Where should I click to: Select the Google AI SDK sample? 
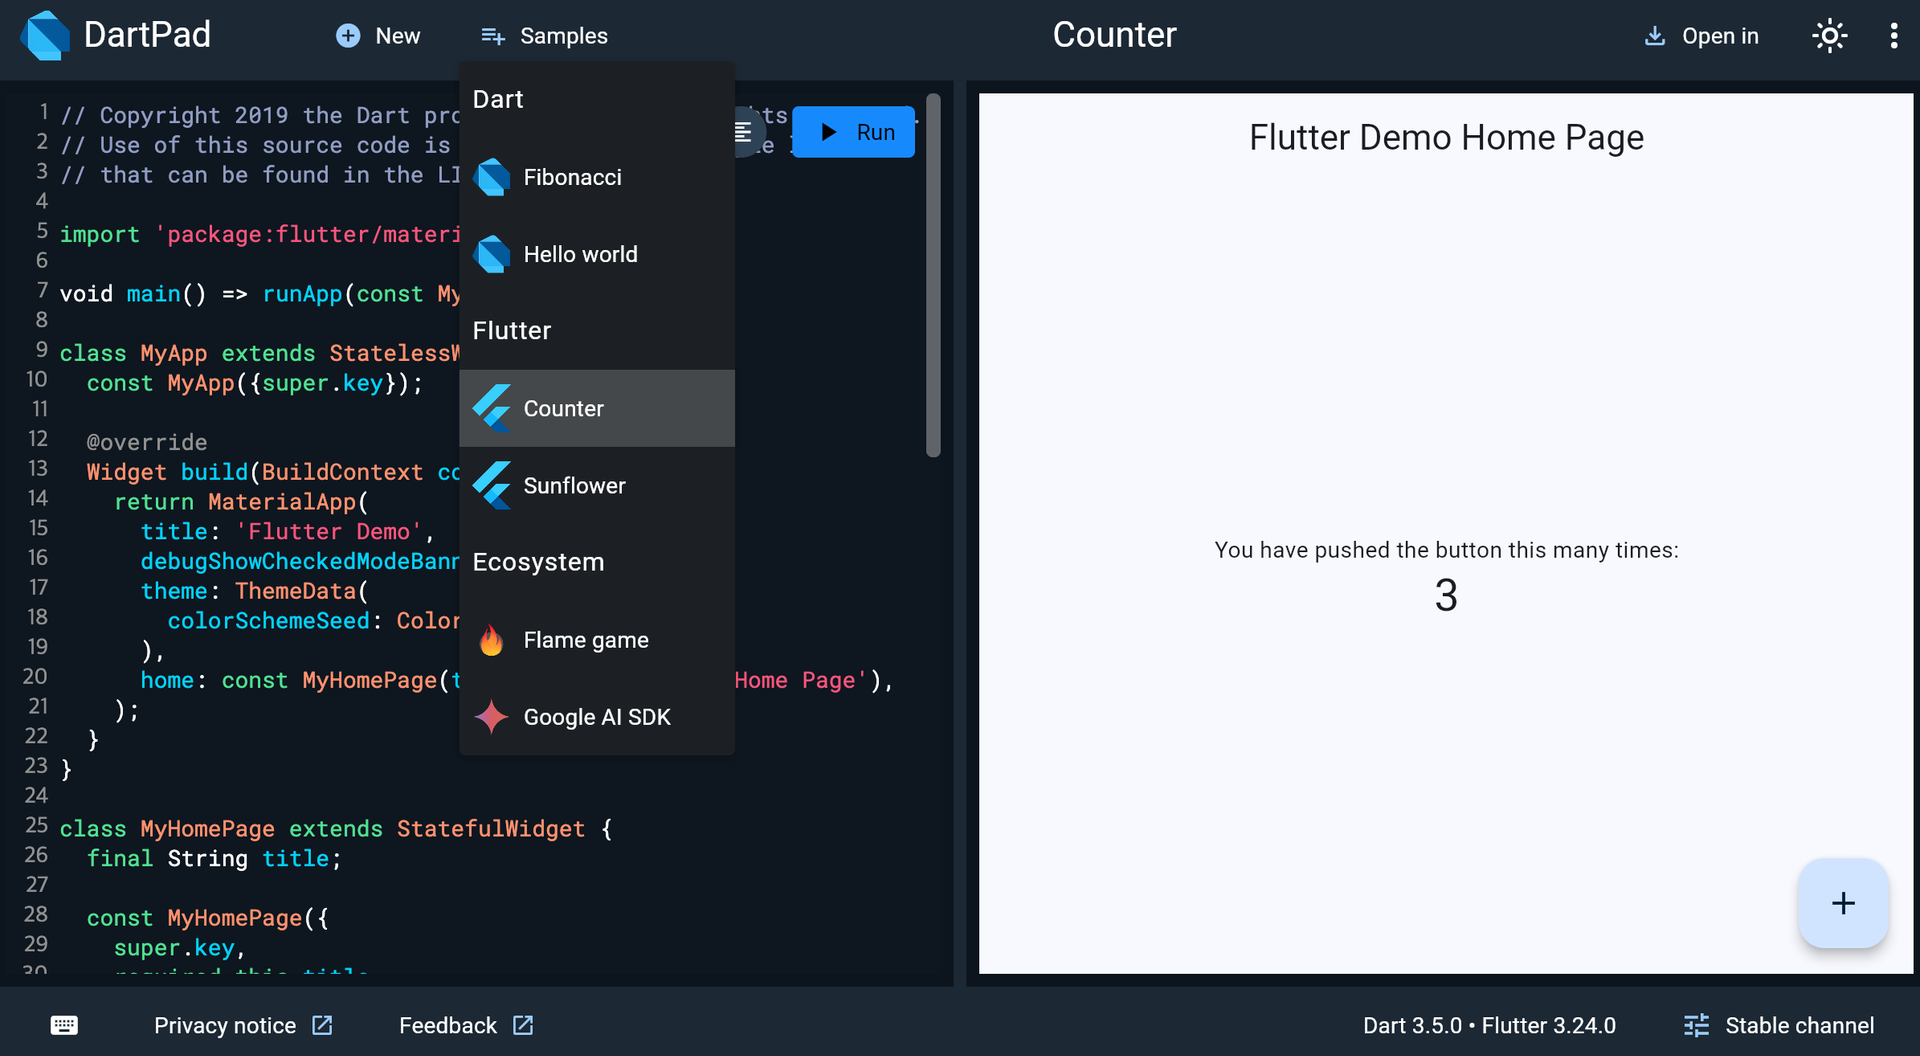coord(597,717)
